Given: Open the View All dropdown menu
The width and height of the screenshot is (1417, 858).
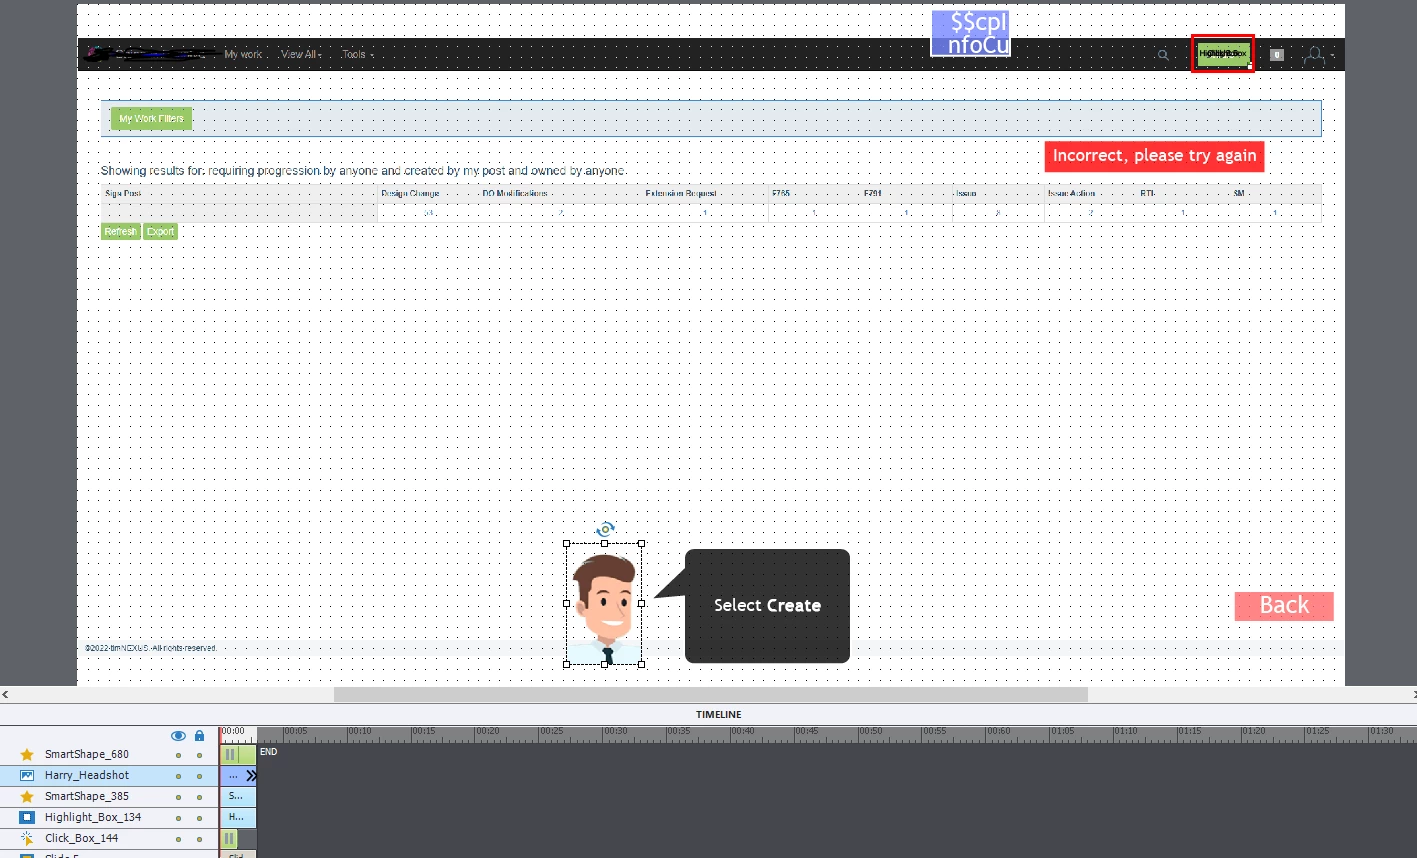Looking at the screenshot, I should tap(301, 54).
